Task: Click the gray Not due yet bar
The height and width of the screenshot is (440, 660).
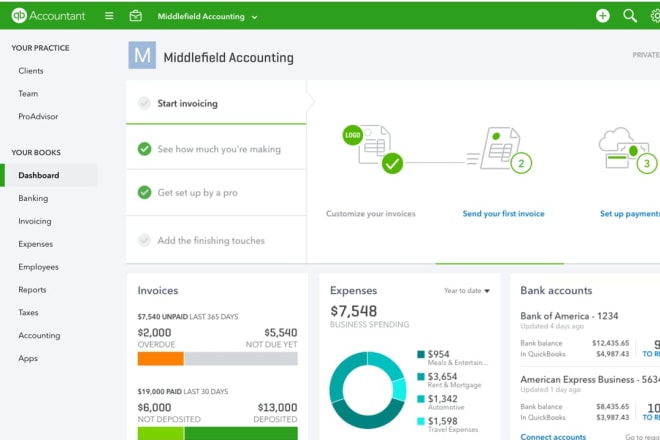Action: (x=241, y=359)
